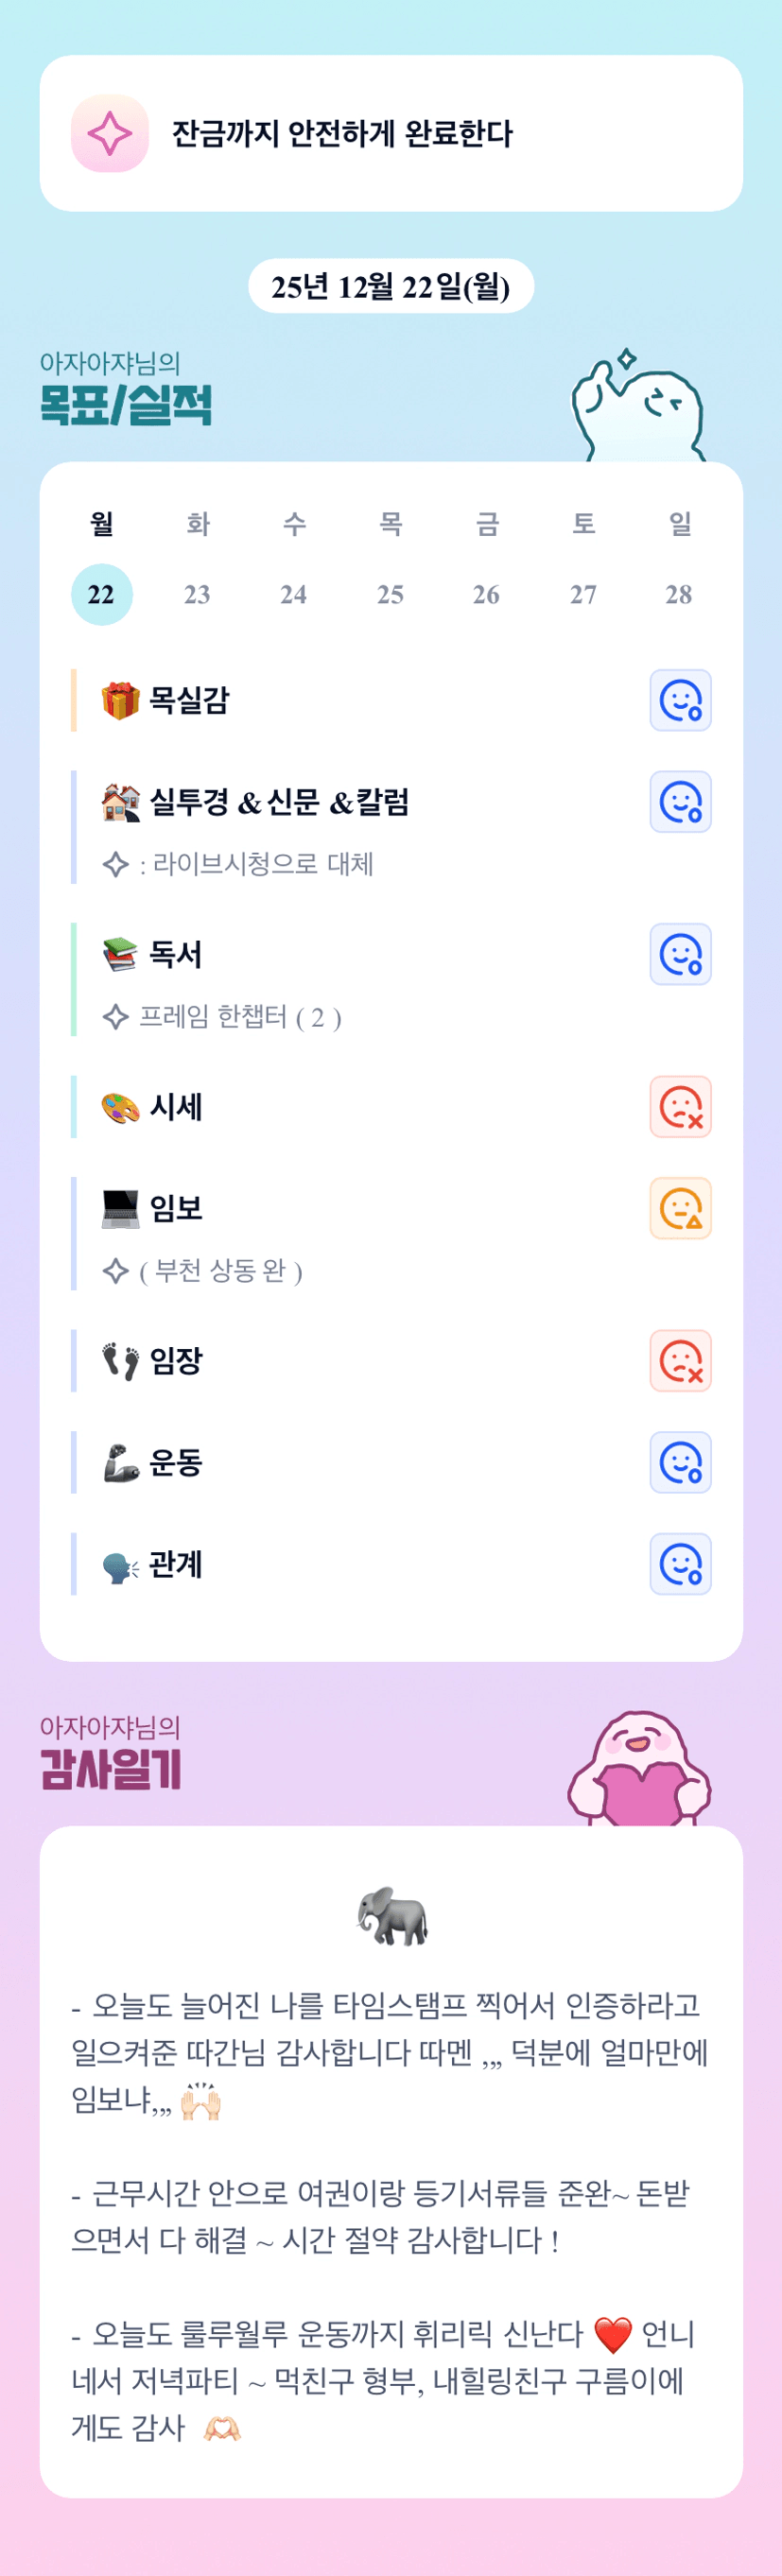This screenshot has height=2576, width=782.
Task: Select day 22 in the week calendar
Action: point(101,594)
